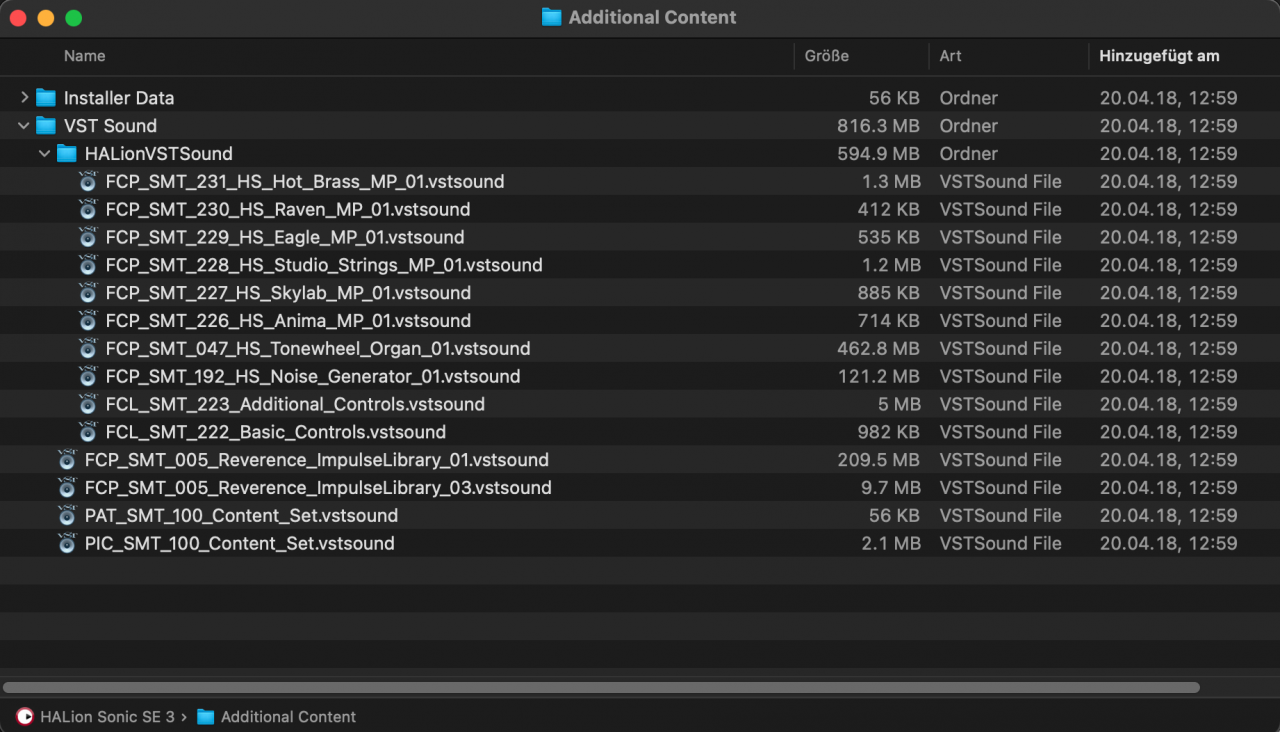This screenshot has width=1280, height=732.
Task: Click the PAT_SMT_100 file icon
Action: coord(67,516)
